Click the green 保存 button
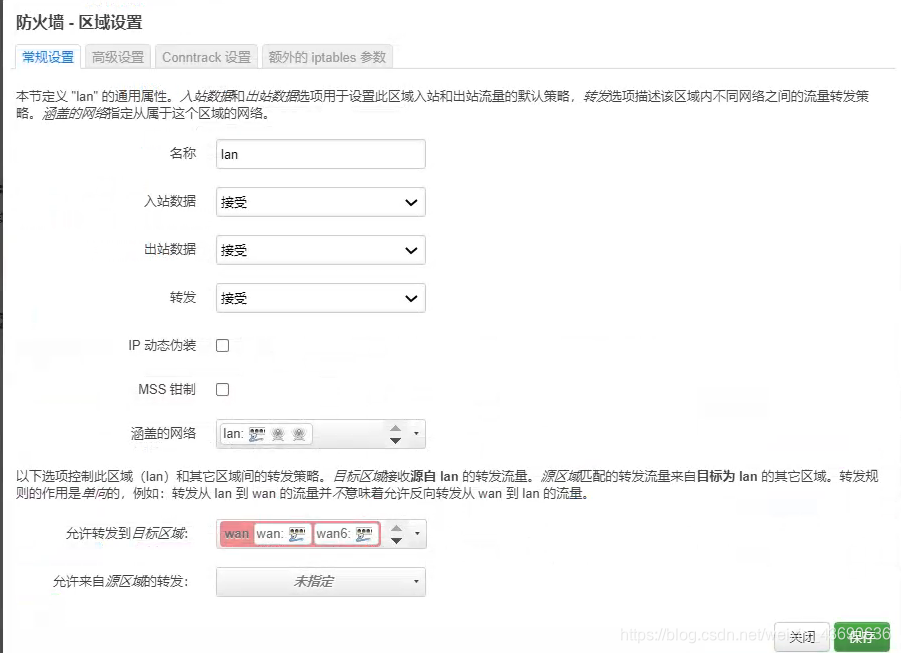This screenshot has width=901, height=653. (x=861, y=637)
